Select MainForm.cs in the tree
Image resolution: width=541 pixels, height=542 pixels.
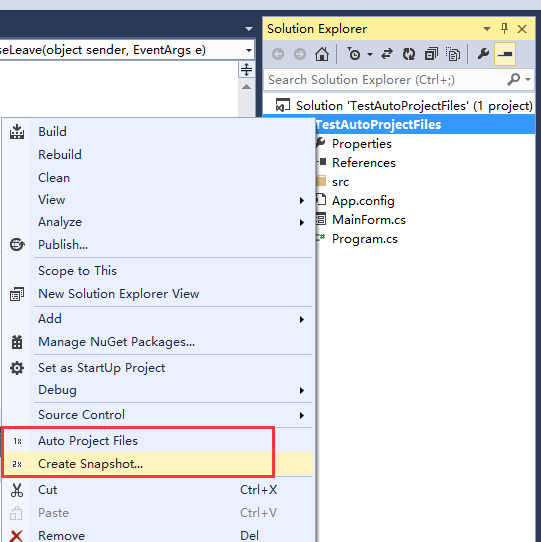(369, 220)
